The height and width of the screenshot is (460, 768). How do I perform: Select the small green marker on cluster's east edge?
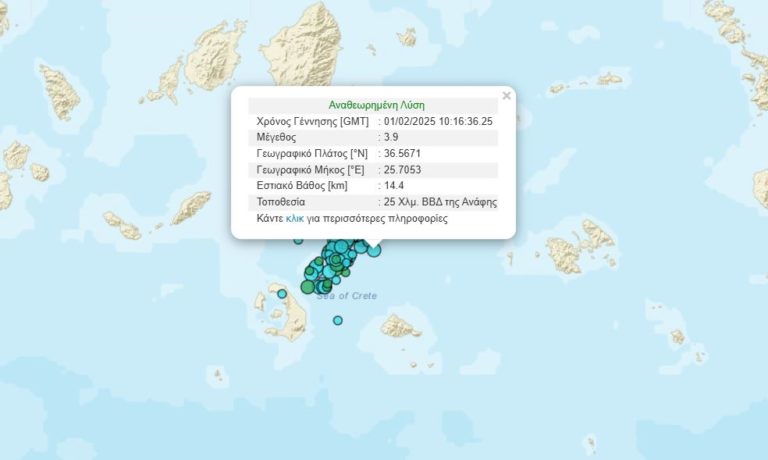pos(346,272)
